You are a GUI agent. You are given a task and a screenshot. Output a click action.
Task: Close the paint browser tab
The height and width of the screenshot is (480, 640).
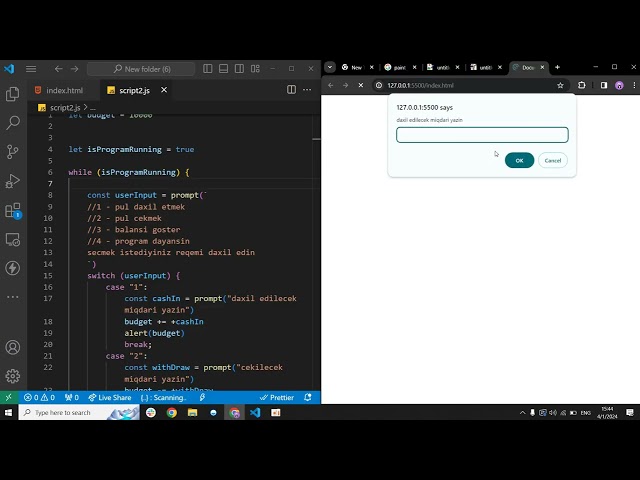(x=414, y=67)
